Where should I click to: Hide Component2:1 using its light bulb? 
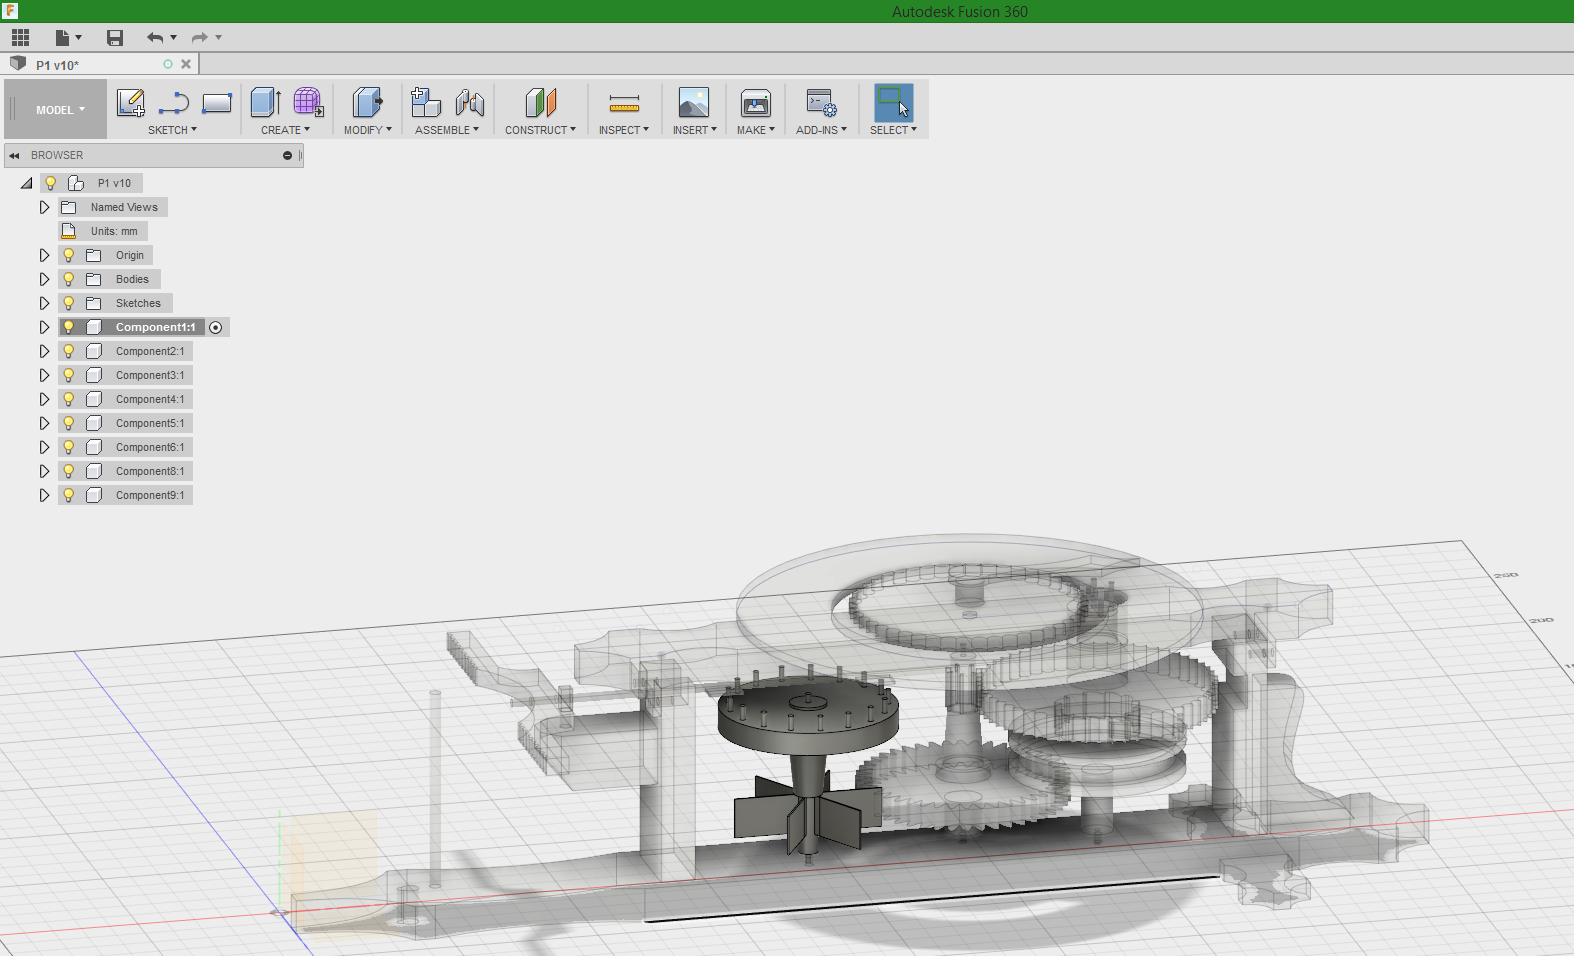(x=69, y=351)
